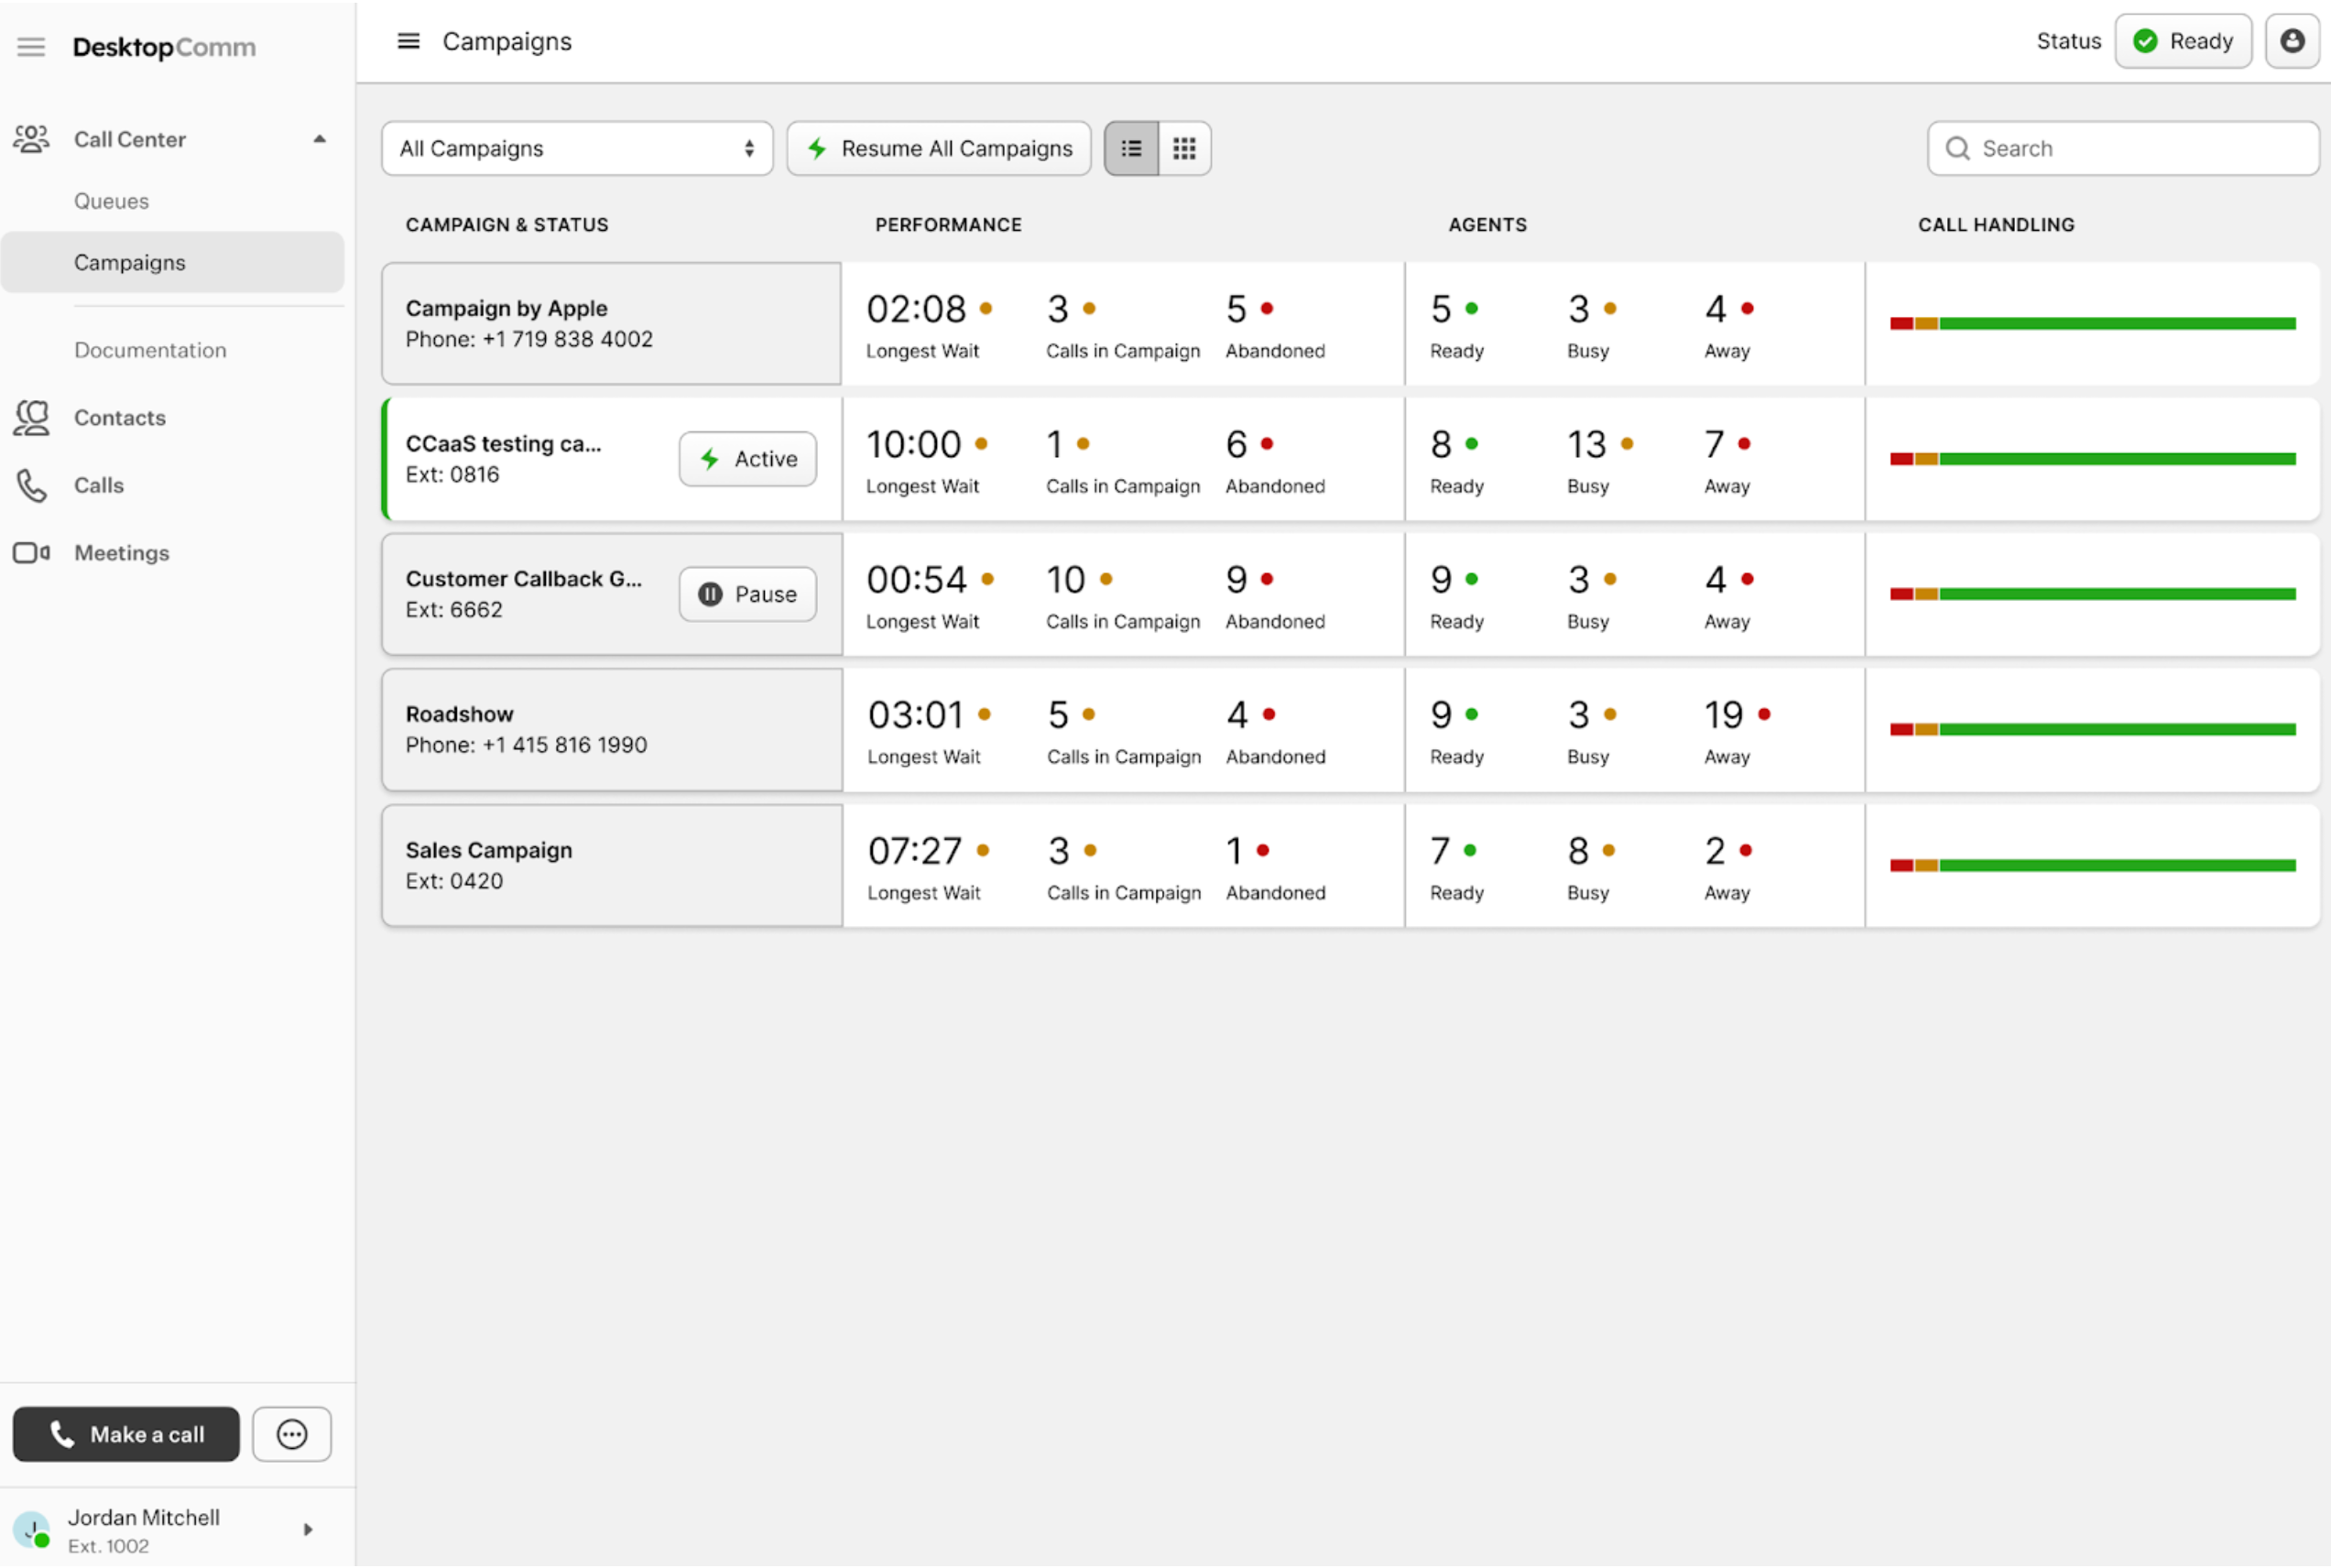Go to Queues in sidebar

pos(111,201)
